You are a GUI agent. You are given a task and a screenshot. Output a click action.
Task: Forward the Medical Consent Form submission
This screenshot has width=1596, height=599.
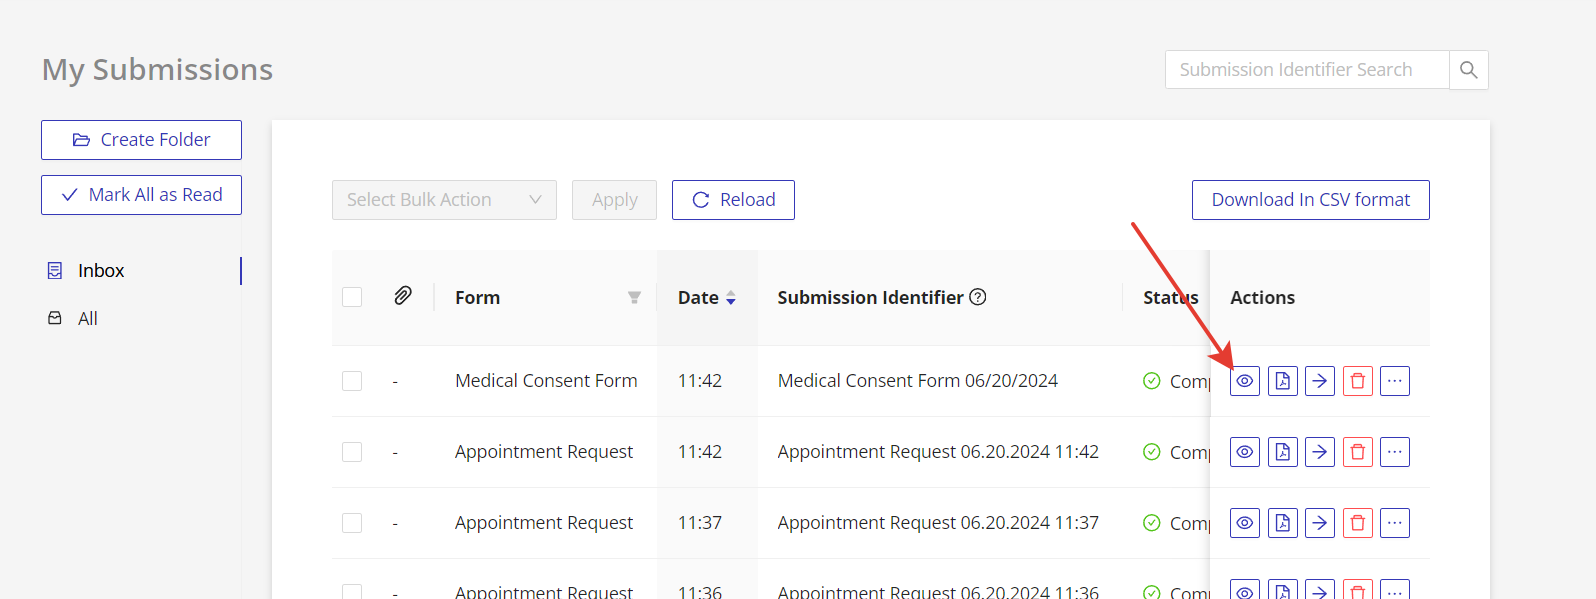1320,381
